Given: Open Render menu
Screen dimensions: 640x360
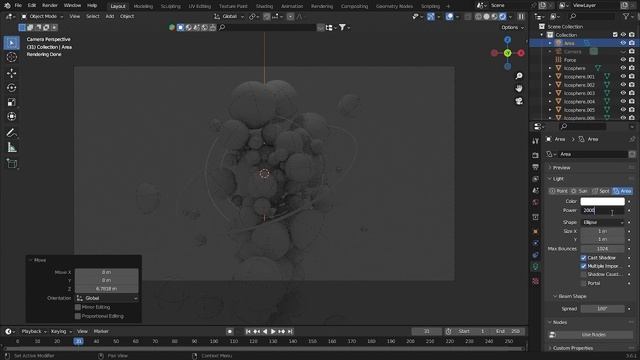Looking at the screenshot, I should pyautogui.click(x=50, y=6).
